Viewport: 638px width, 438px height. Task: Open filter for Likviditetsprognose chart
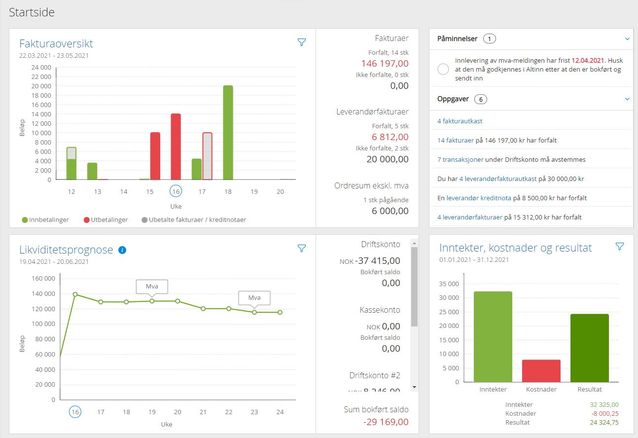302,248
